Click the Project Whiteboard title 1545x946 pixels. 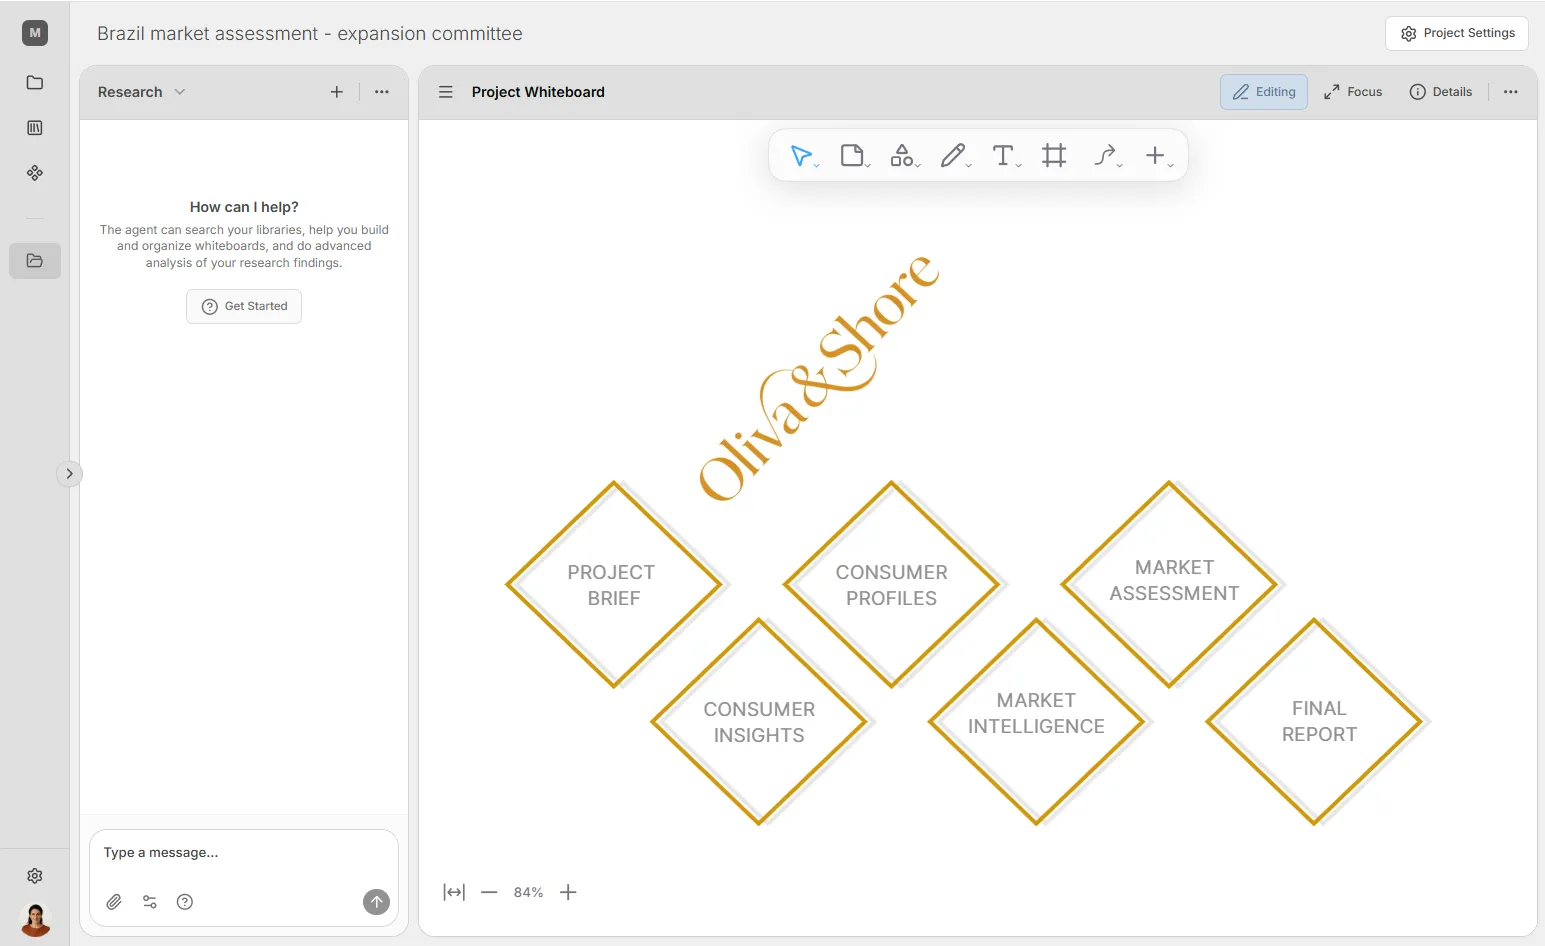click(x=538, y=92)
